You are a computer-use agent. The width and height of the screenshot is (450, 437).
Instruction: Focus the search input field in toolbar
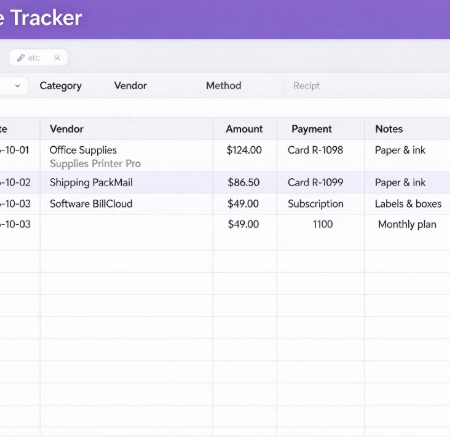(x=39, y=58)
